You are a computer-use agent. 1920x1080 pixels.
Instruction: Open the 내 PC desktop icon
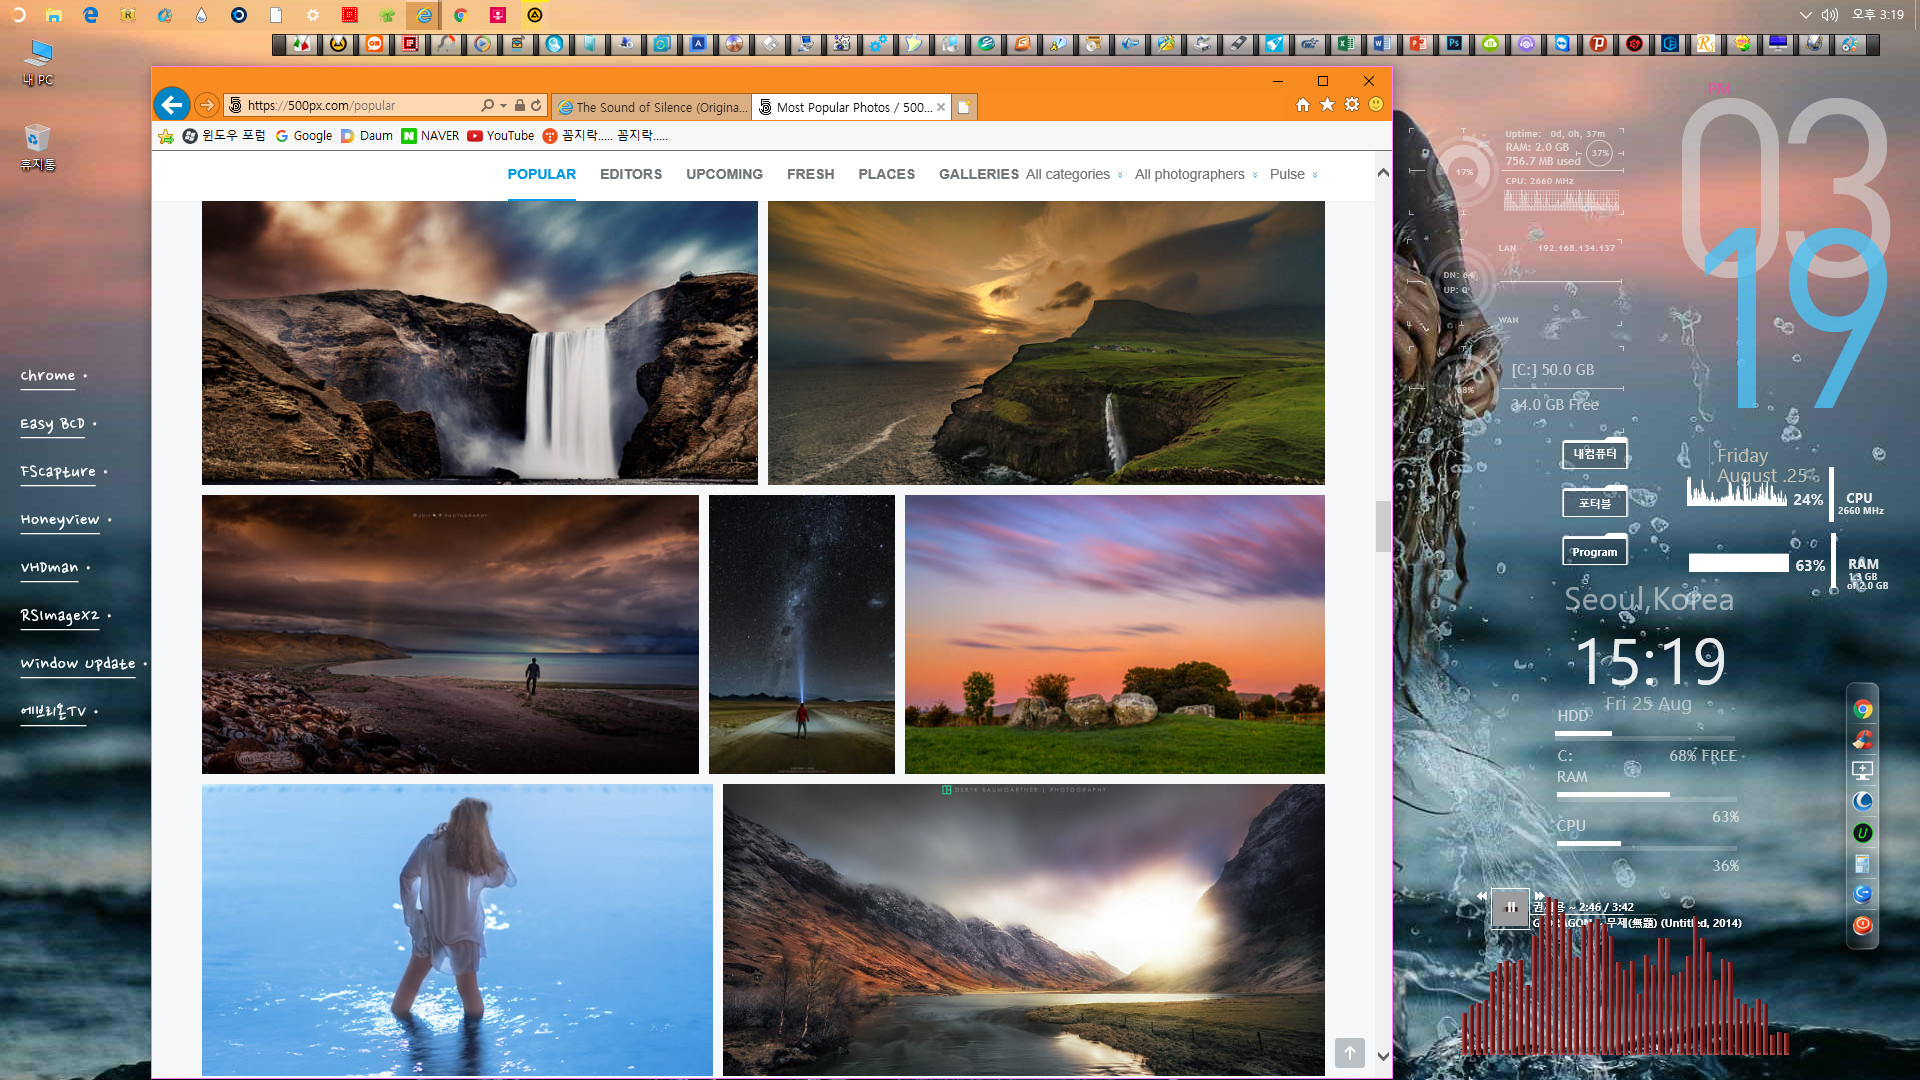pos(39,62)
